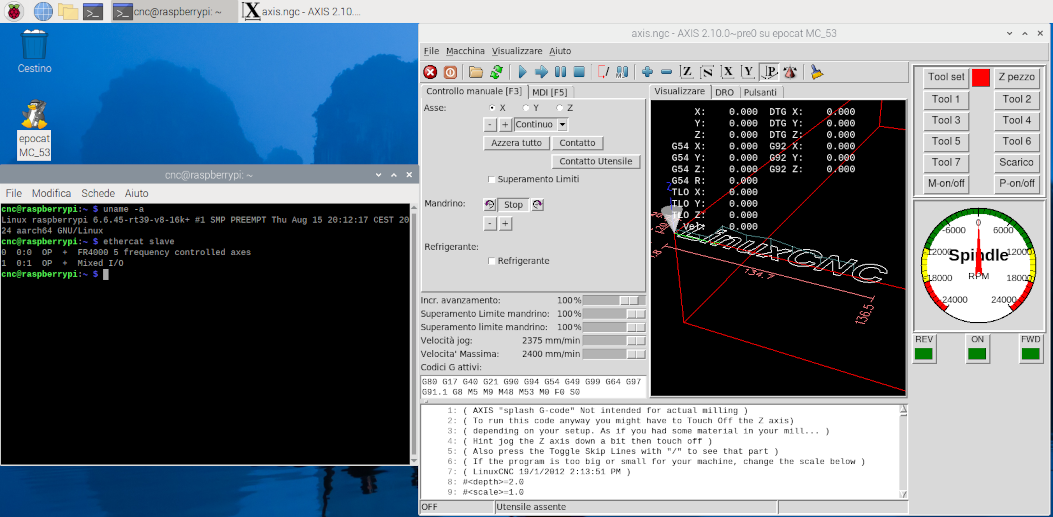Screen dimensions: 1053x517
Task: Open Schede menu in terminal window
Action: (98, 193)
